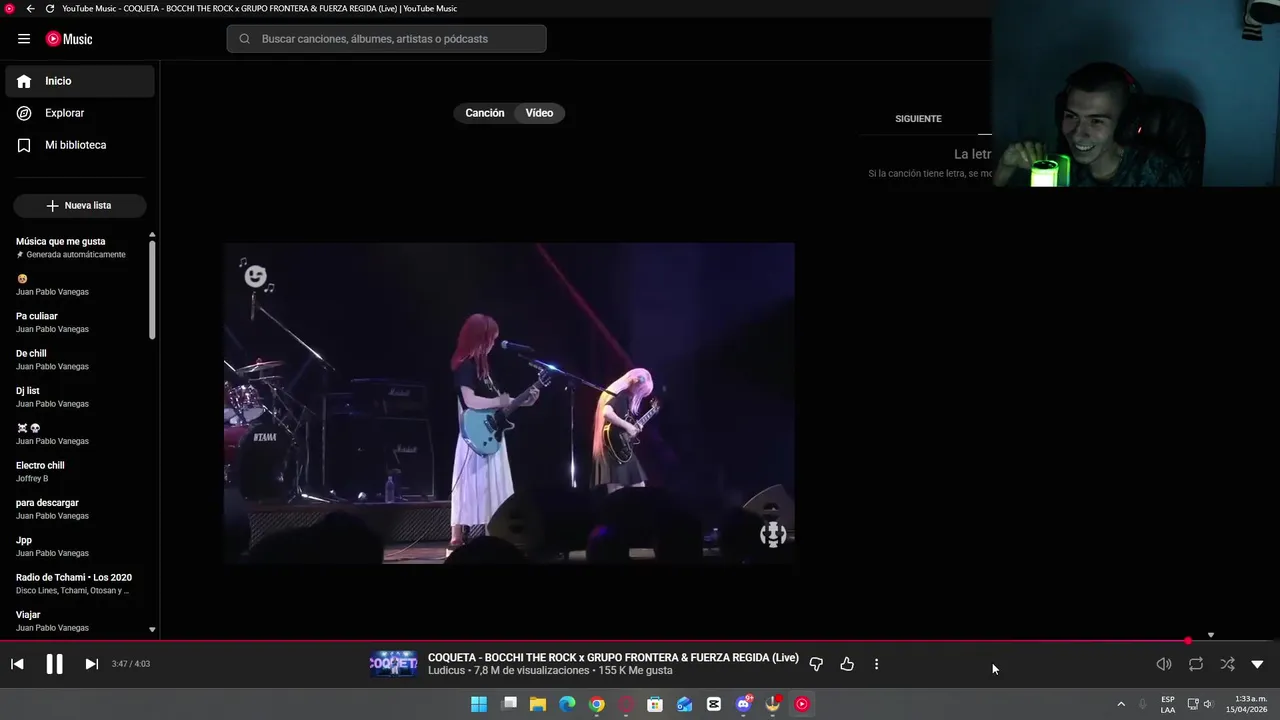This screenshot has width=1280, height=720.
Task: Pause the playing song
Action: pos(54,664)
